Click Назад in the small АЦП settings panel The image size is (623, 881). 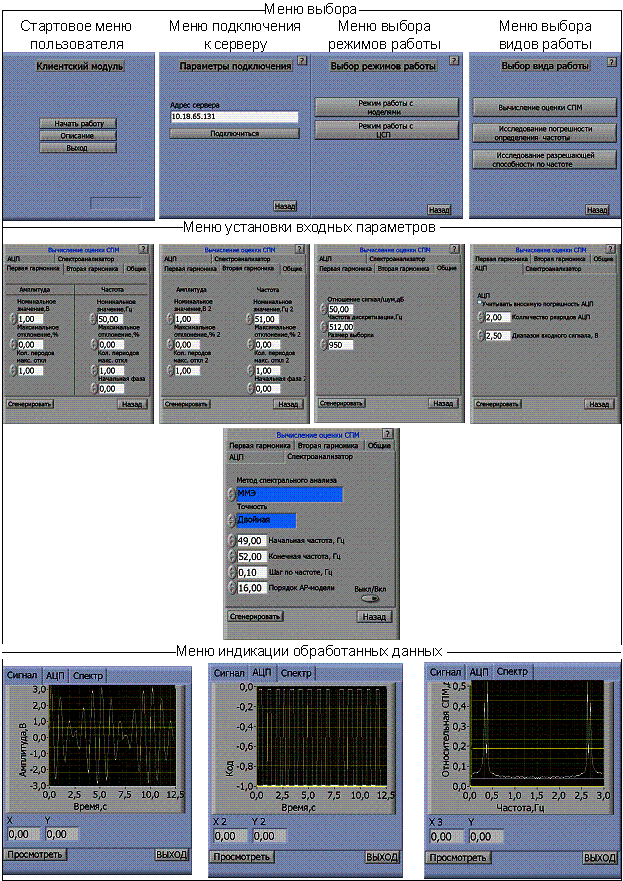(x=599, y=403)
